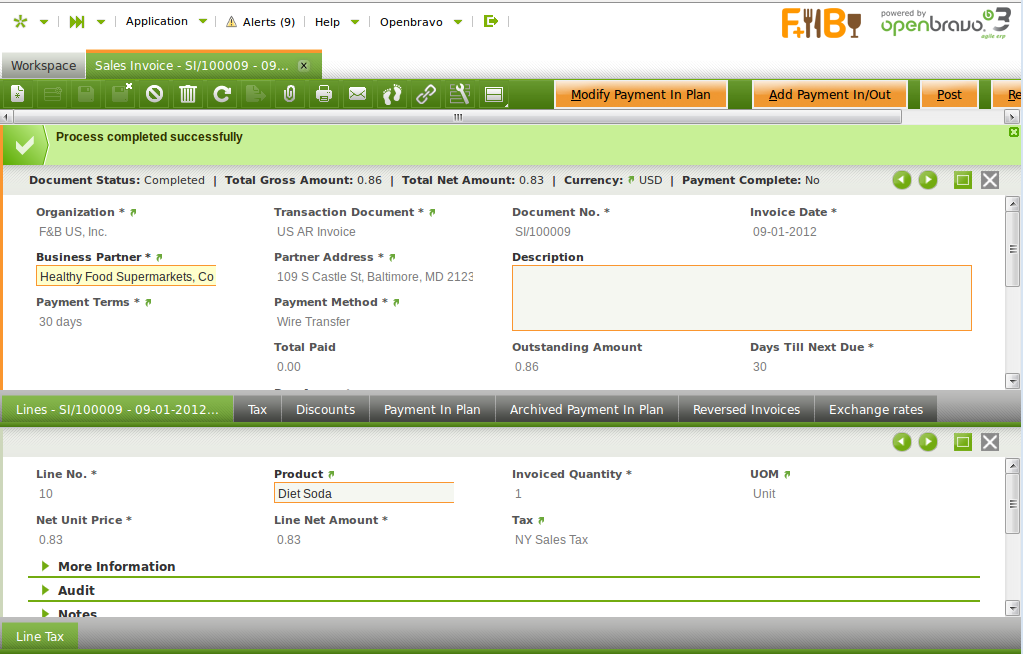Open the Openbravo menu dropdown
The image size is (1024, 654).
click(420, 21)
